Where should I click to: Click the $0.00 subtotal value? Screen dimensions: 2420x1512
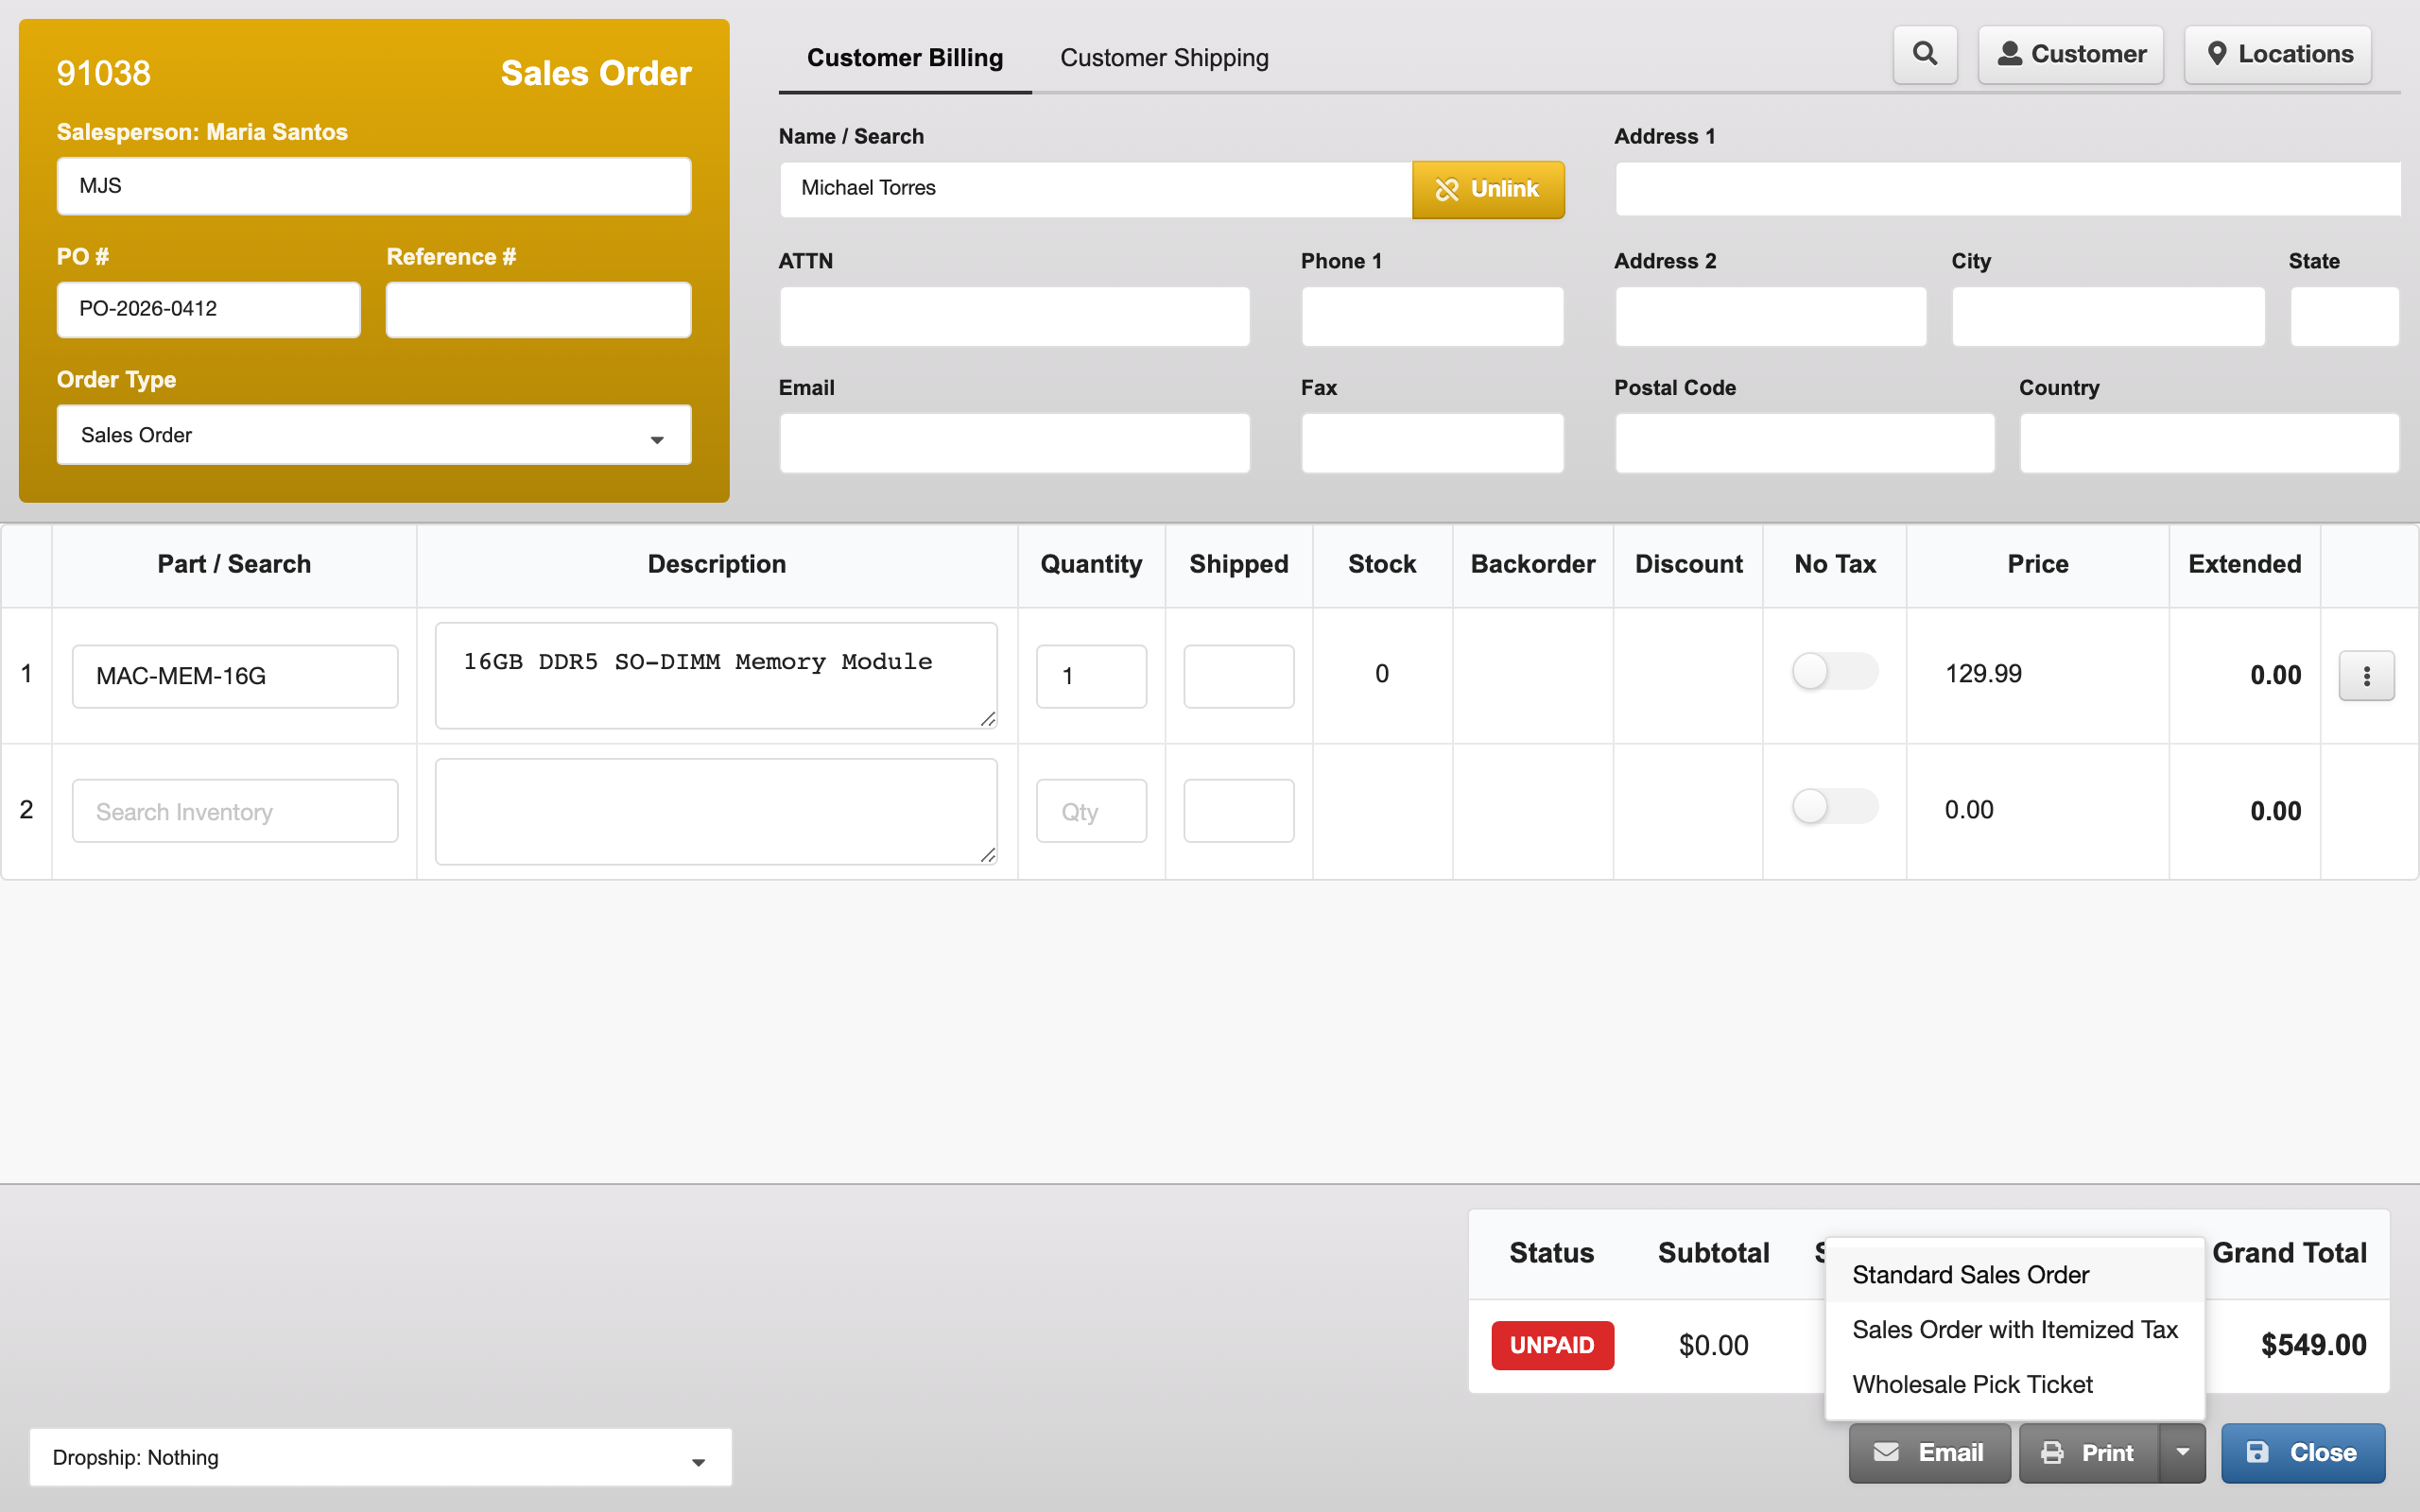point(1713,1345)
